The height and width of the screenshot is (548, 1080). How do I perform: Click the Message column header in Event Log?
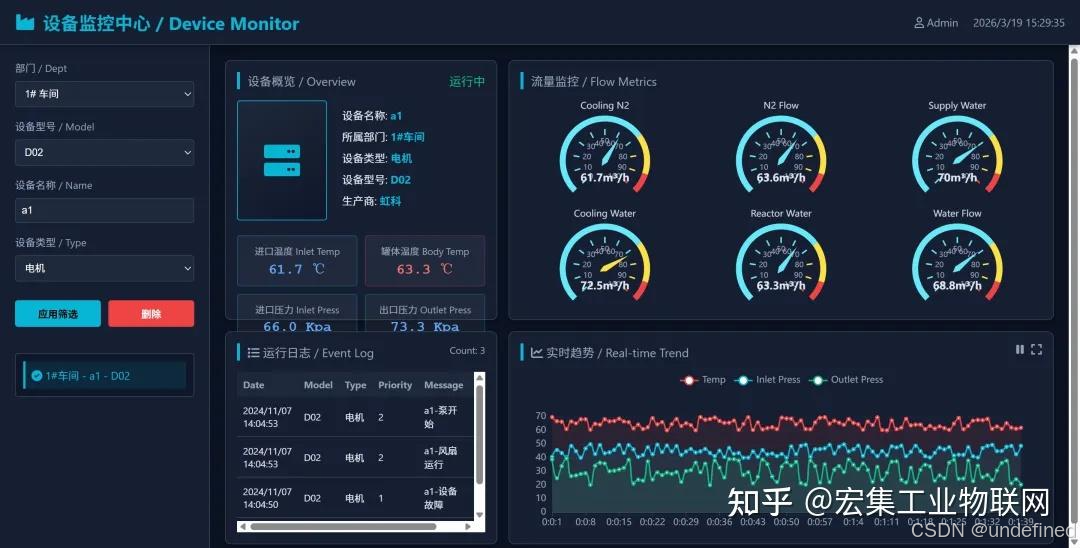[x=444, y=385]
